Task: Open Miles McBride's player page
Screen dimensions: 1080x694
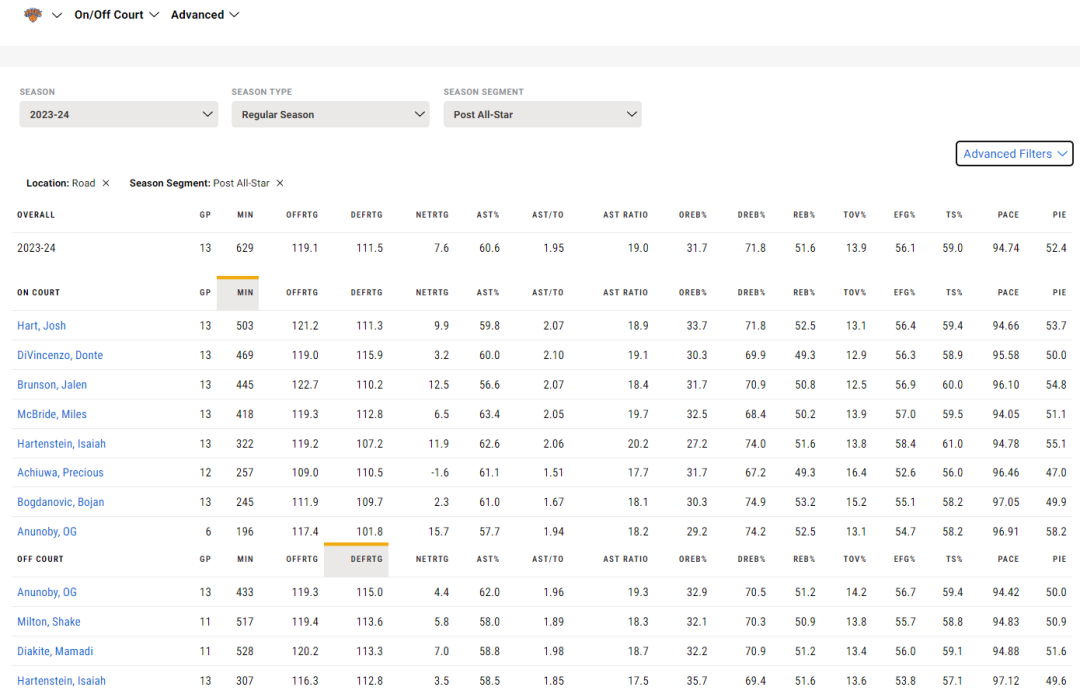Action: pyautogui.click(x=52, y=414)
